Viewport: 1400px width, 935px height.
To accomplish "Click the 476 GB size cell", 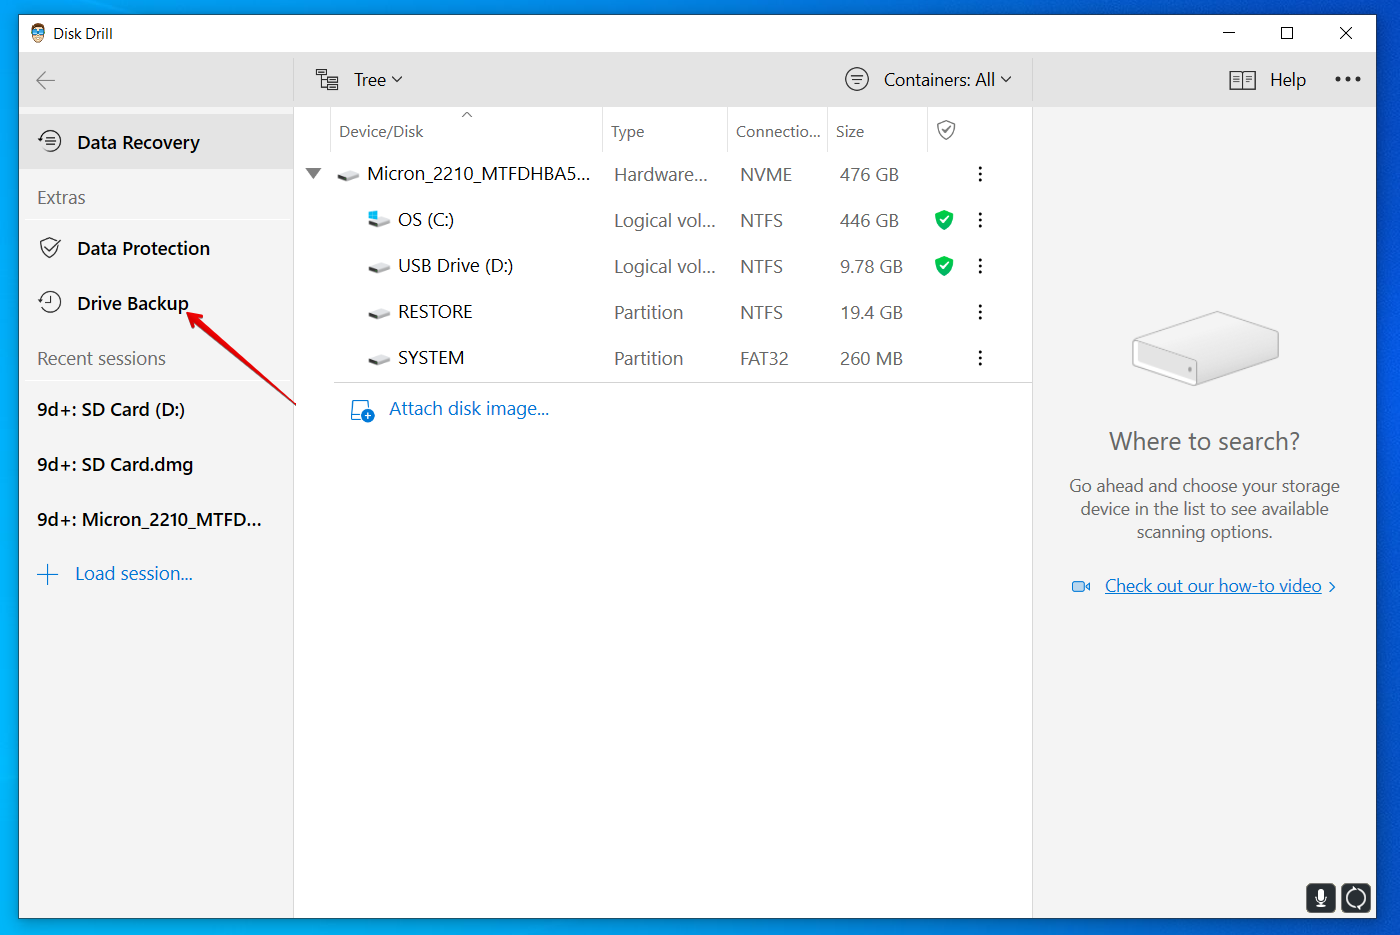I will pyautogui.click(x=869, y=174).
